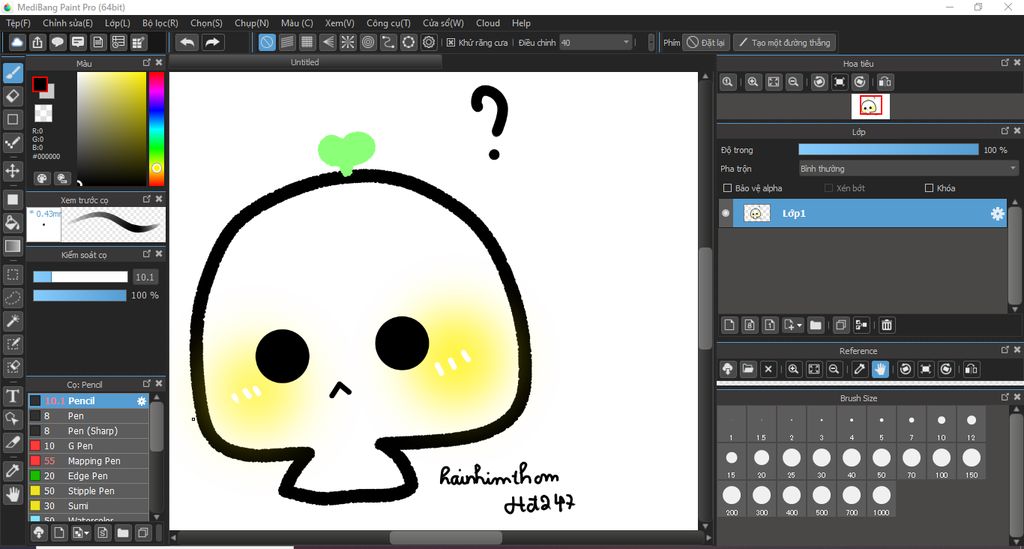This screenshot has width=1024, height=549.
Task: Hide the Lớp1 layer visibility
Action: click(726, 213)
